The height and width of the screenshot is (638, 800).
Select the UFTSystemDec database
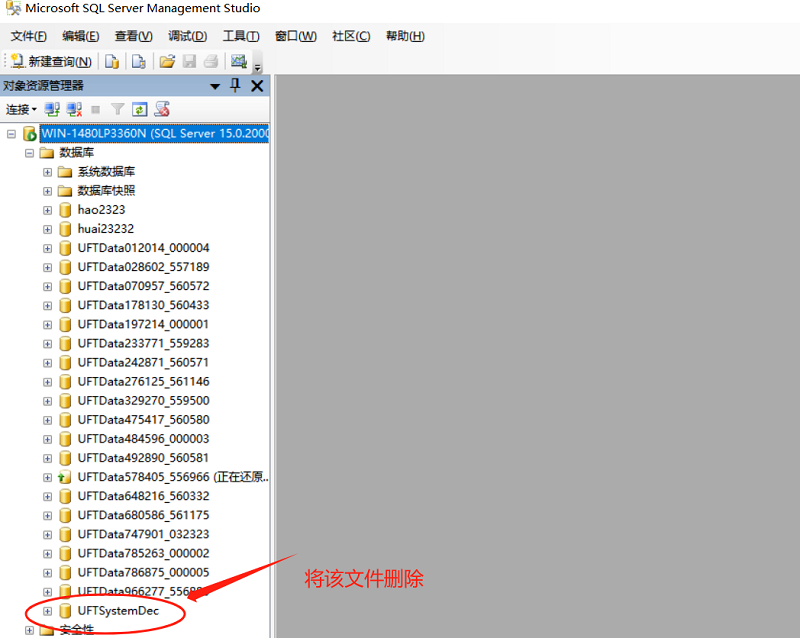coord(118,611)
